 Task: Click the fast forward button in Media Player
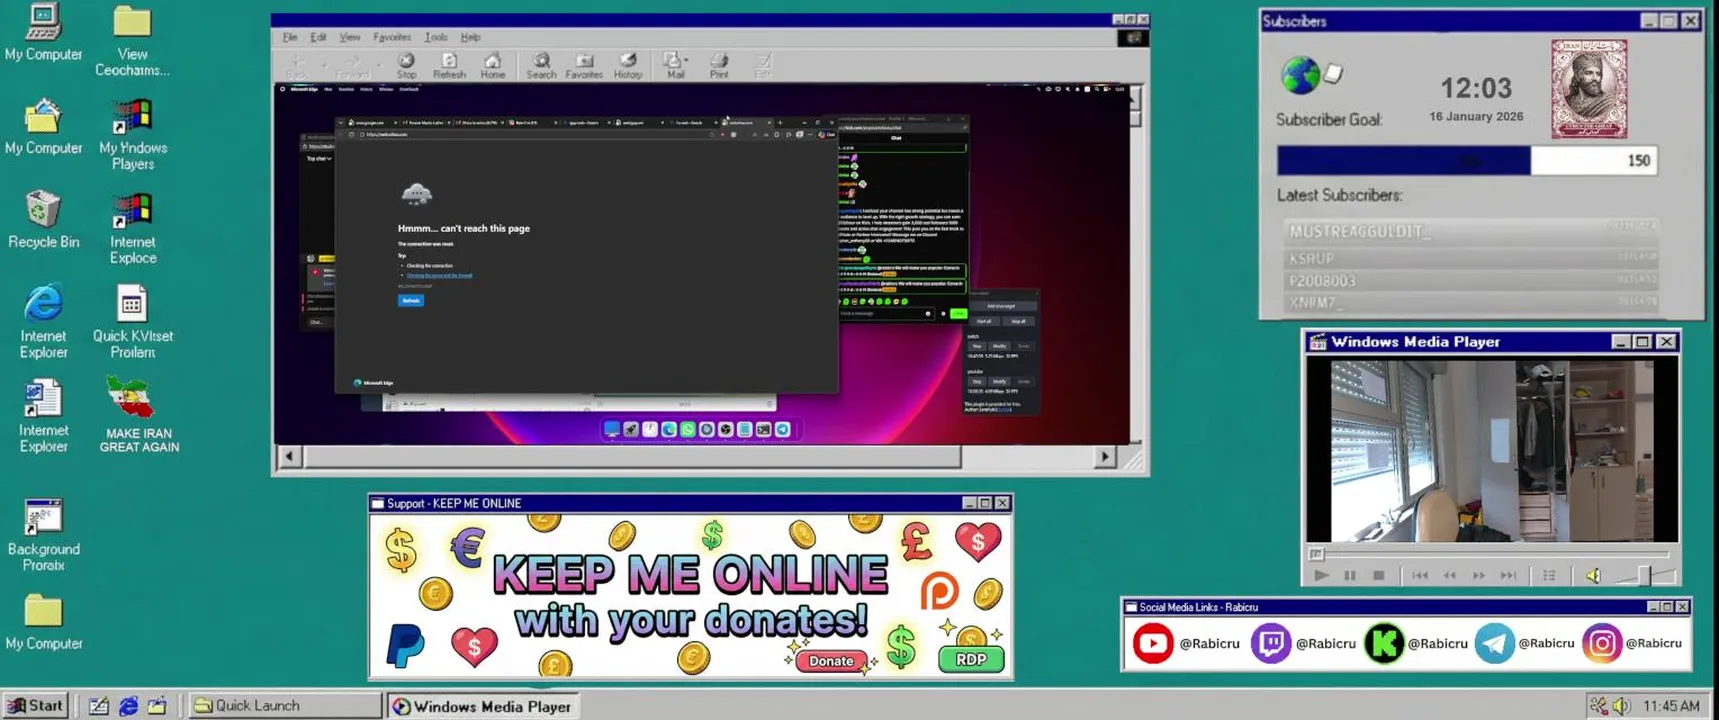[1478, 575]
